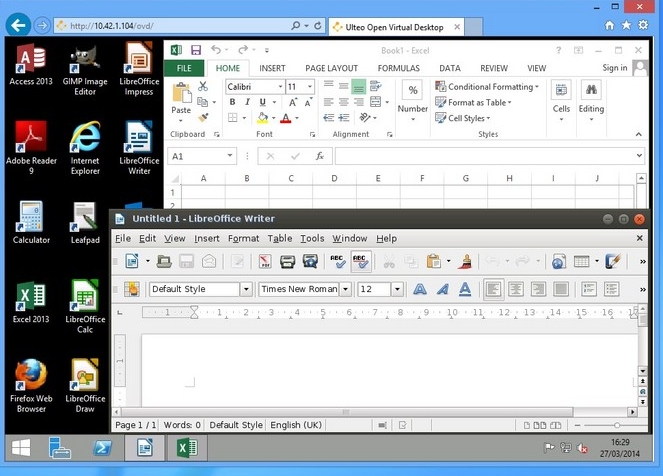This screenshot has height=476, width=663.
Task: Click Excel Undo arrow
Action: tap(216, 50)
